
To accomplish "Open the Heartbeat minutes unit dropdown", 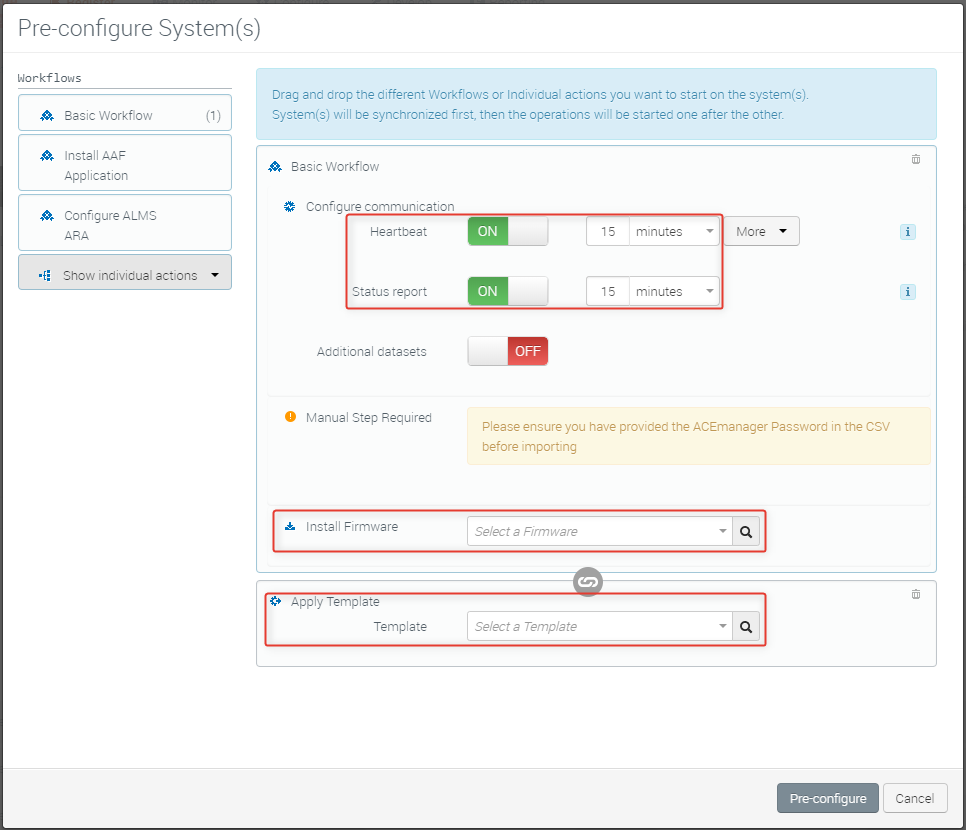I will point(674,232).
